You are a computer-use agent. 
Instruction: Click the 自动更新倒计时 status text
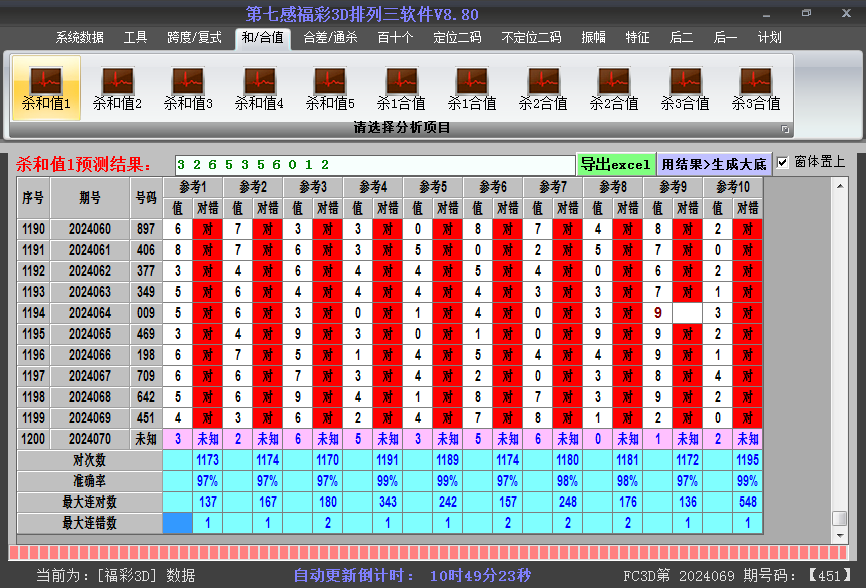click(412, 575)
